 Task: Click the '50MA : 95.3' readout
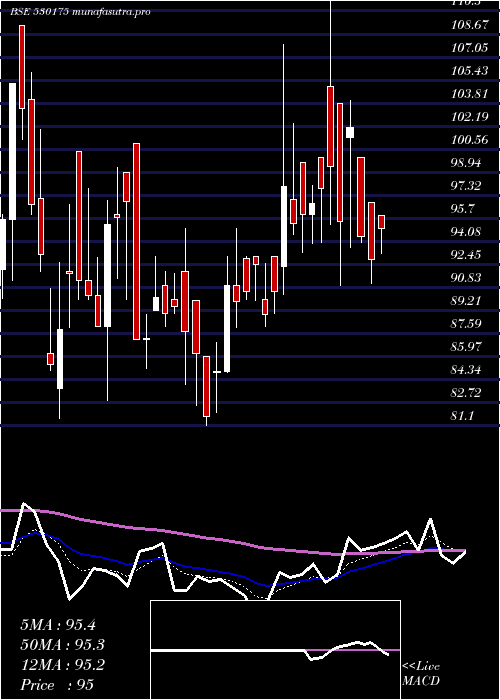pyautogui.click(x=63, y=645)
